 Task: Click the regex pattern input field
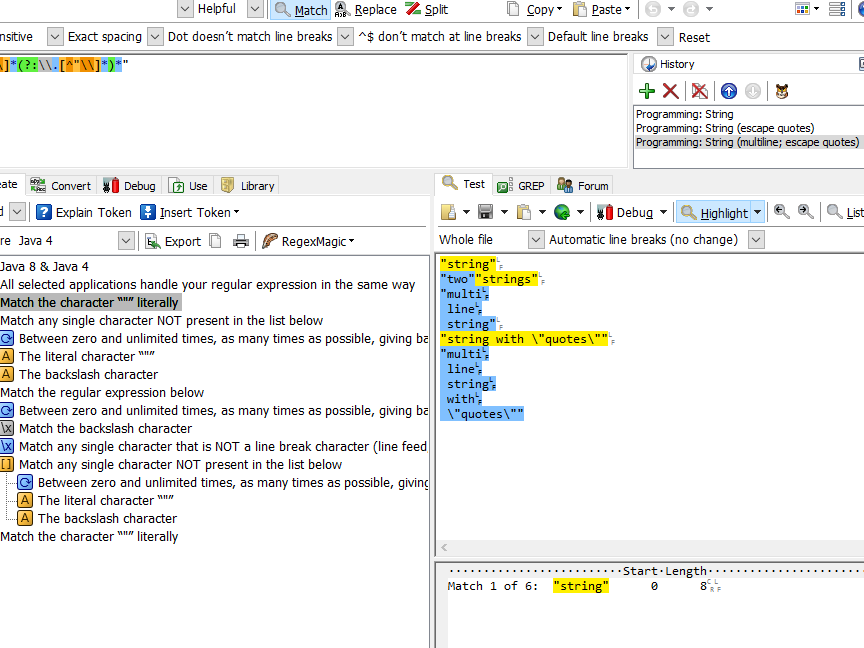313,110
